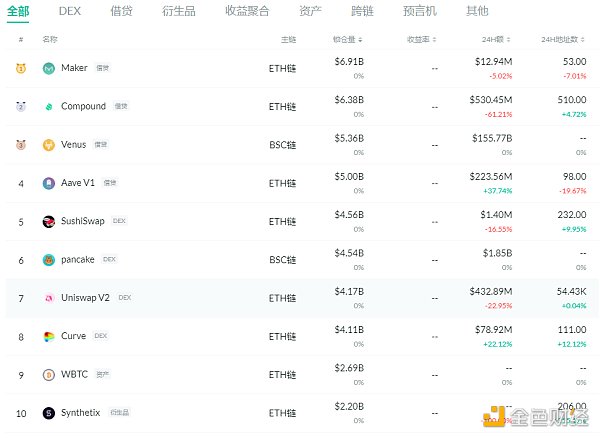Select the 全部 tab
The height and width of the screenshot is (438, 600).
point(18,11)
